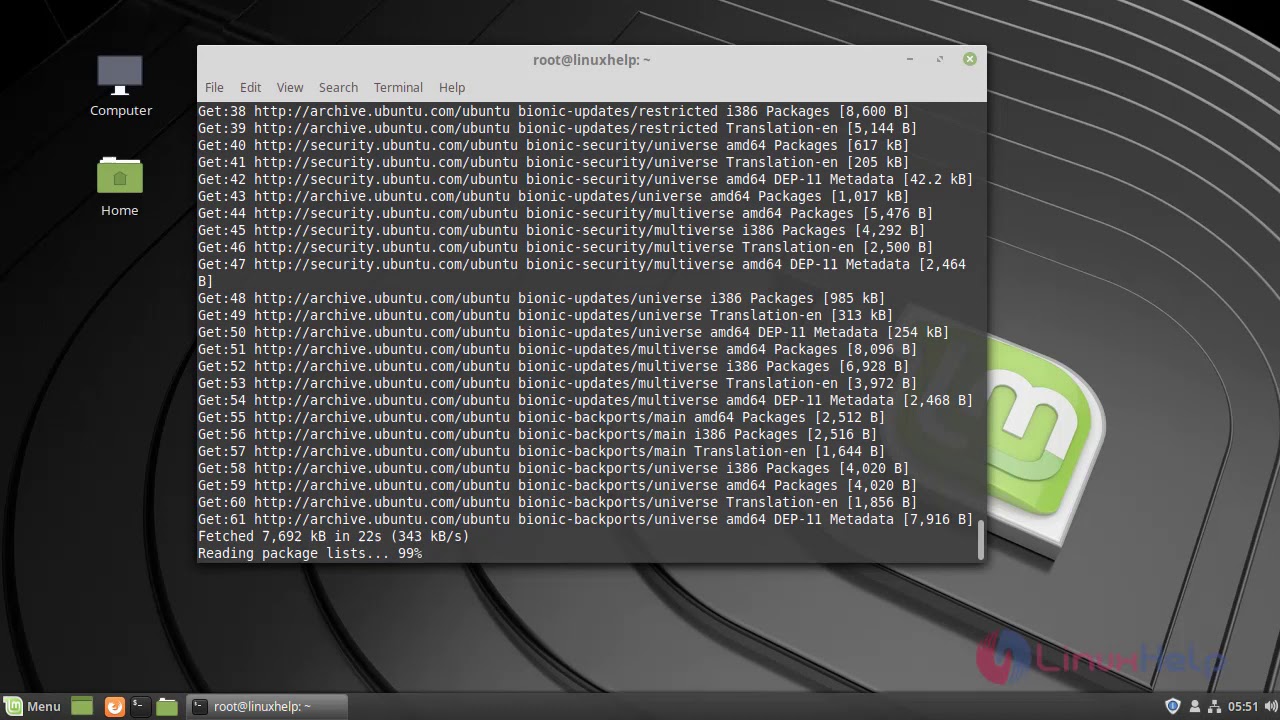Screen dimensions: 1280x720
Task: Open the Search menu in terminal
Action: click(338, 87)
